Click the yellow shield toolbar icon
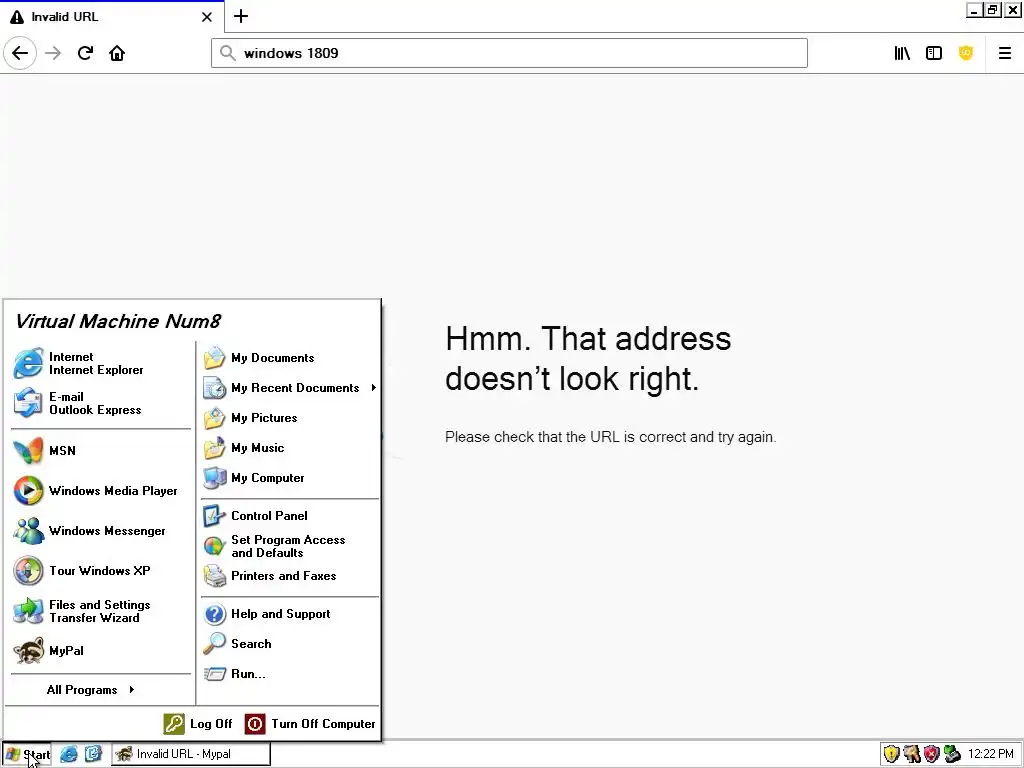Viewport: 1024px width, 768px height. (x=966, y=53)
